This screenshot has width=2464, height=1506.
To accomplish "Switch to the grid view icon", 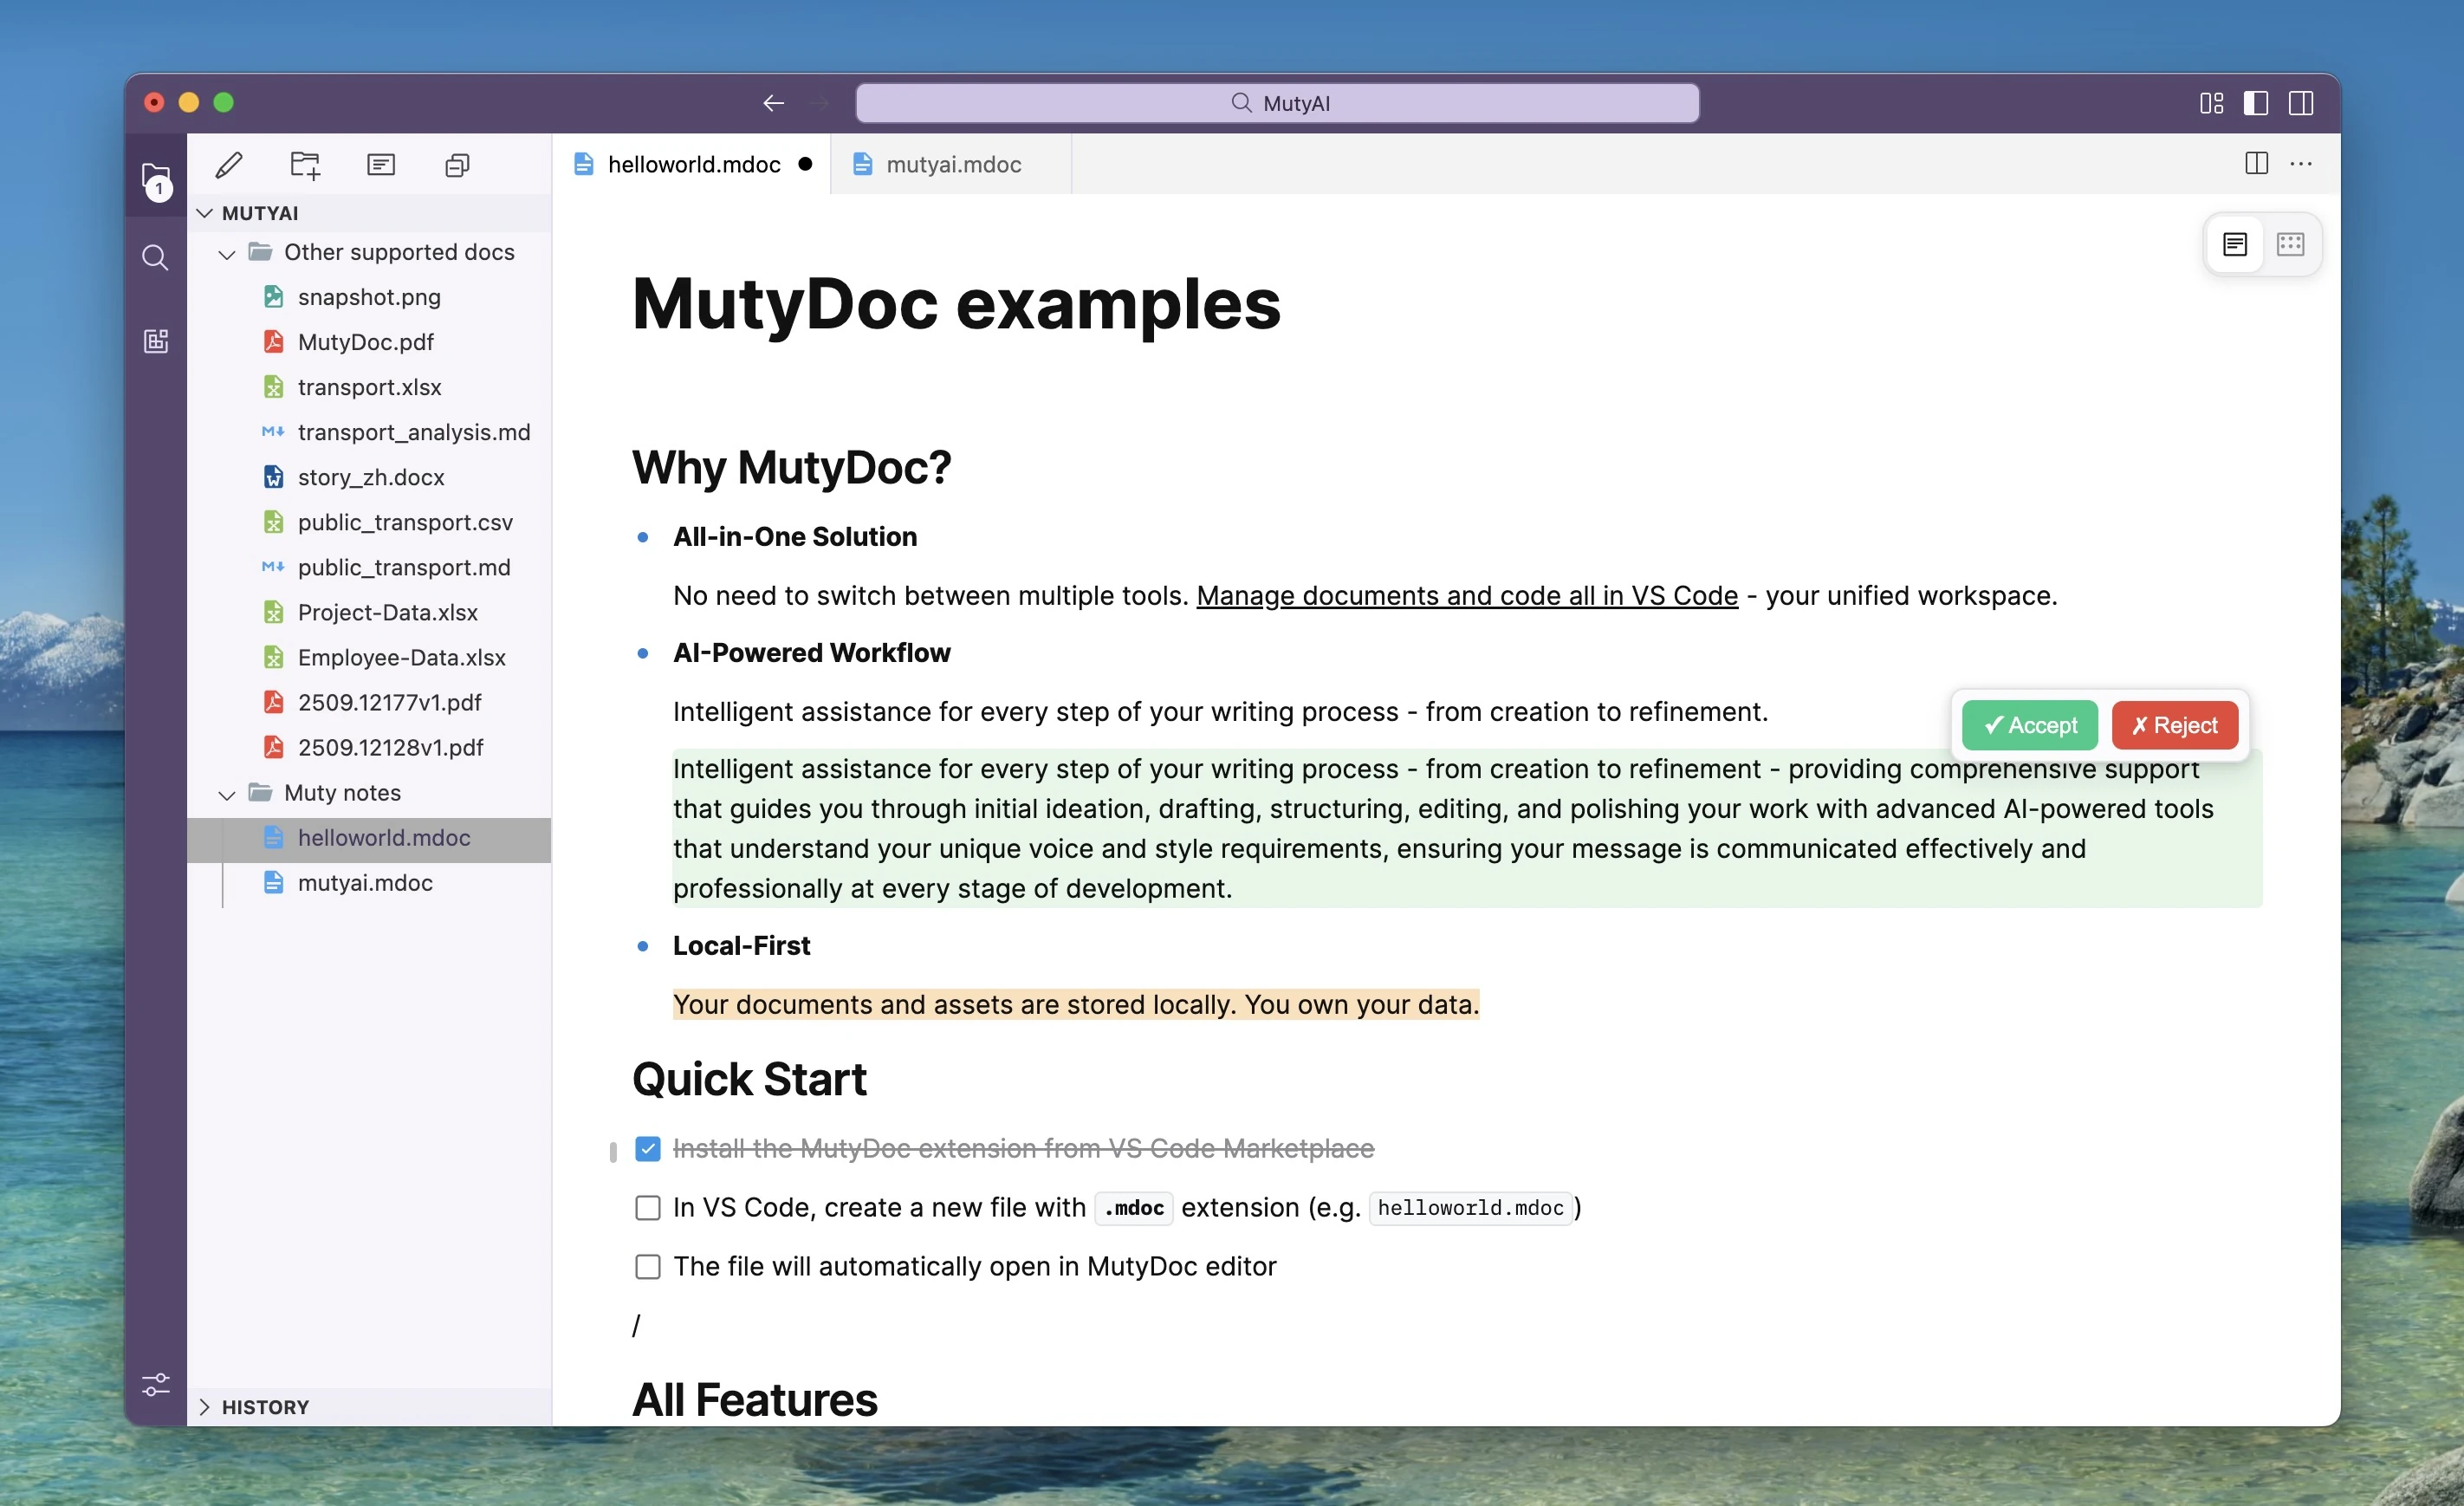I will [2290, 244].
